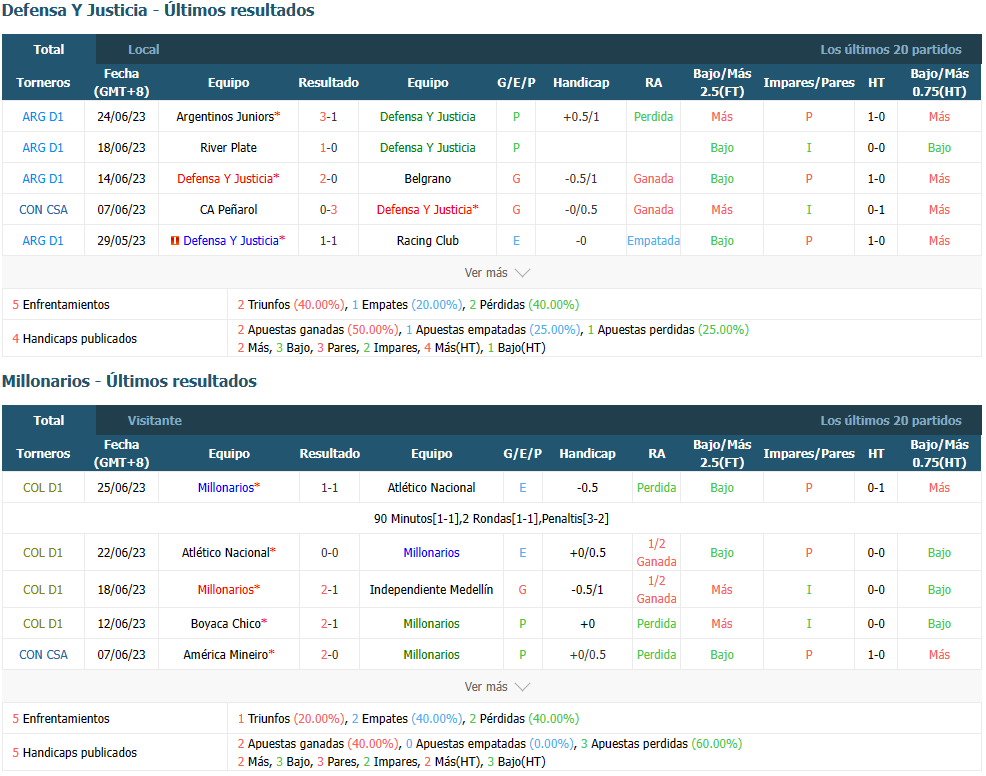Switch to the Local tab
Screen dimensions: 986x776
(143, 49)
